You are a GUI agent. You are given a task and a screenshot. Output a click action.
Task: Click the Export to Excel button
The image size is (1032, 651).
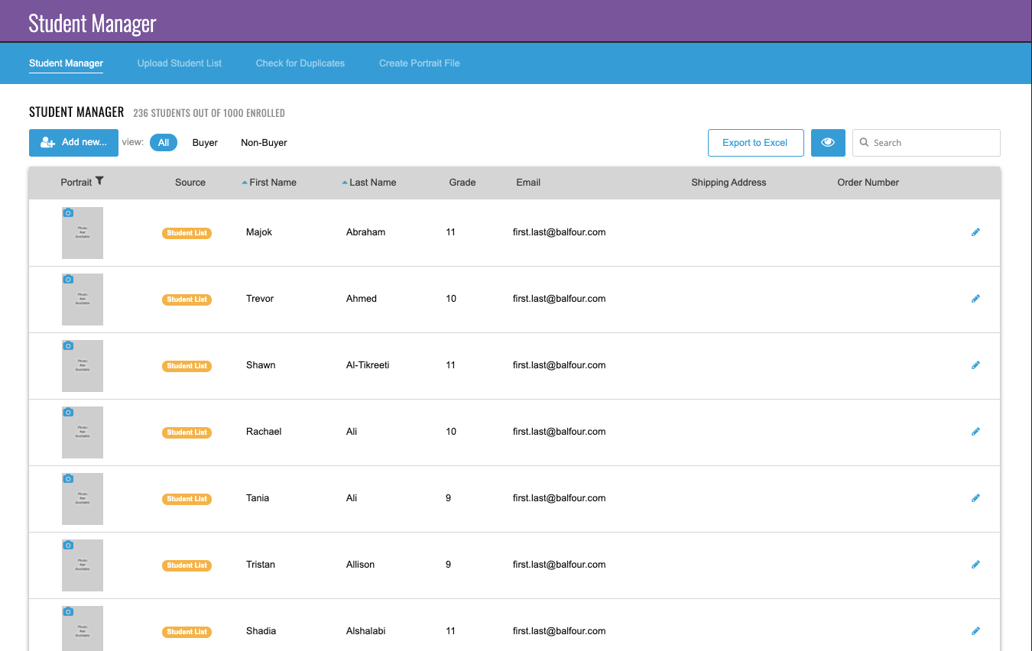click(x=755, y=142)
